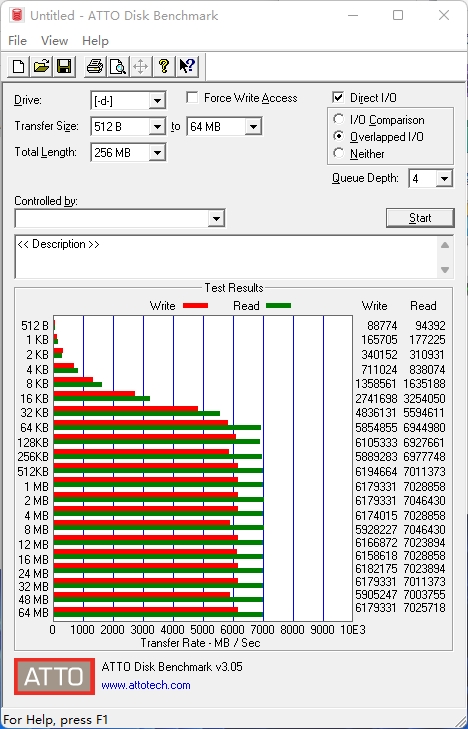Open Print Preview toolbar icon
468x729 pixels.
click(118, 66)
